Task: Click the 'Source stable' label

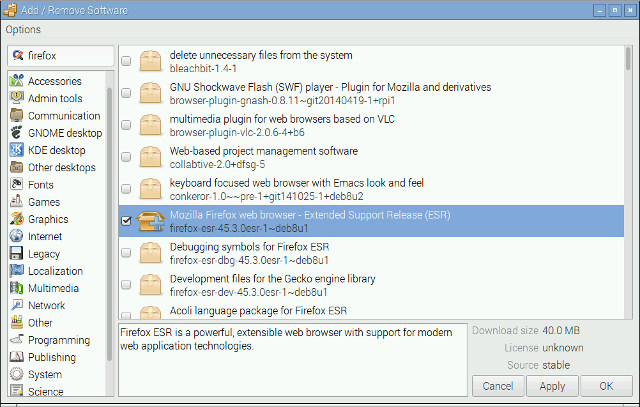Action: pos(538,365)
